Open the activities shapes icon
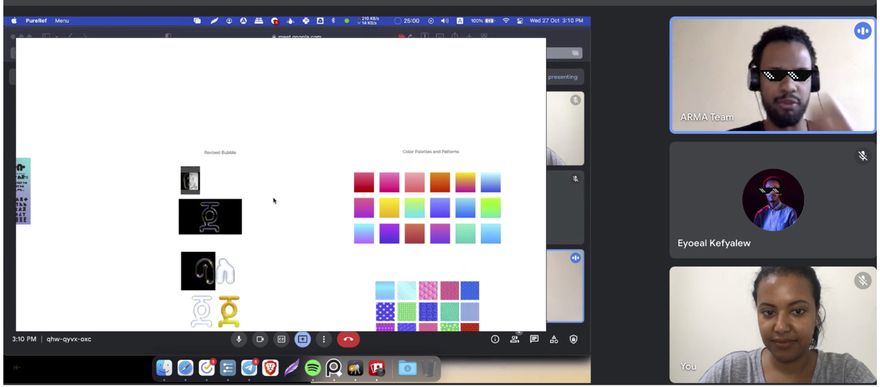This screenshot has width=880, height=387. [554, 339]
